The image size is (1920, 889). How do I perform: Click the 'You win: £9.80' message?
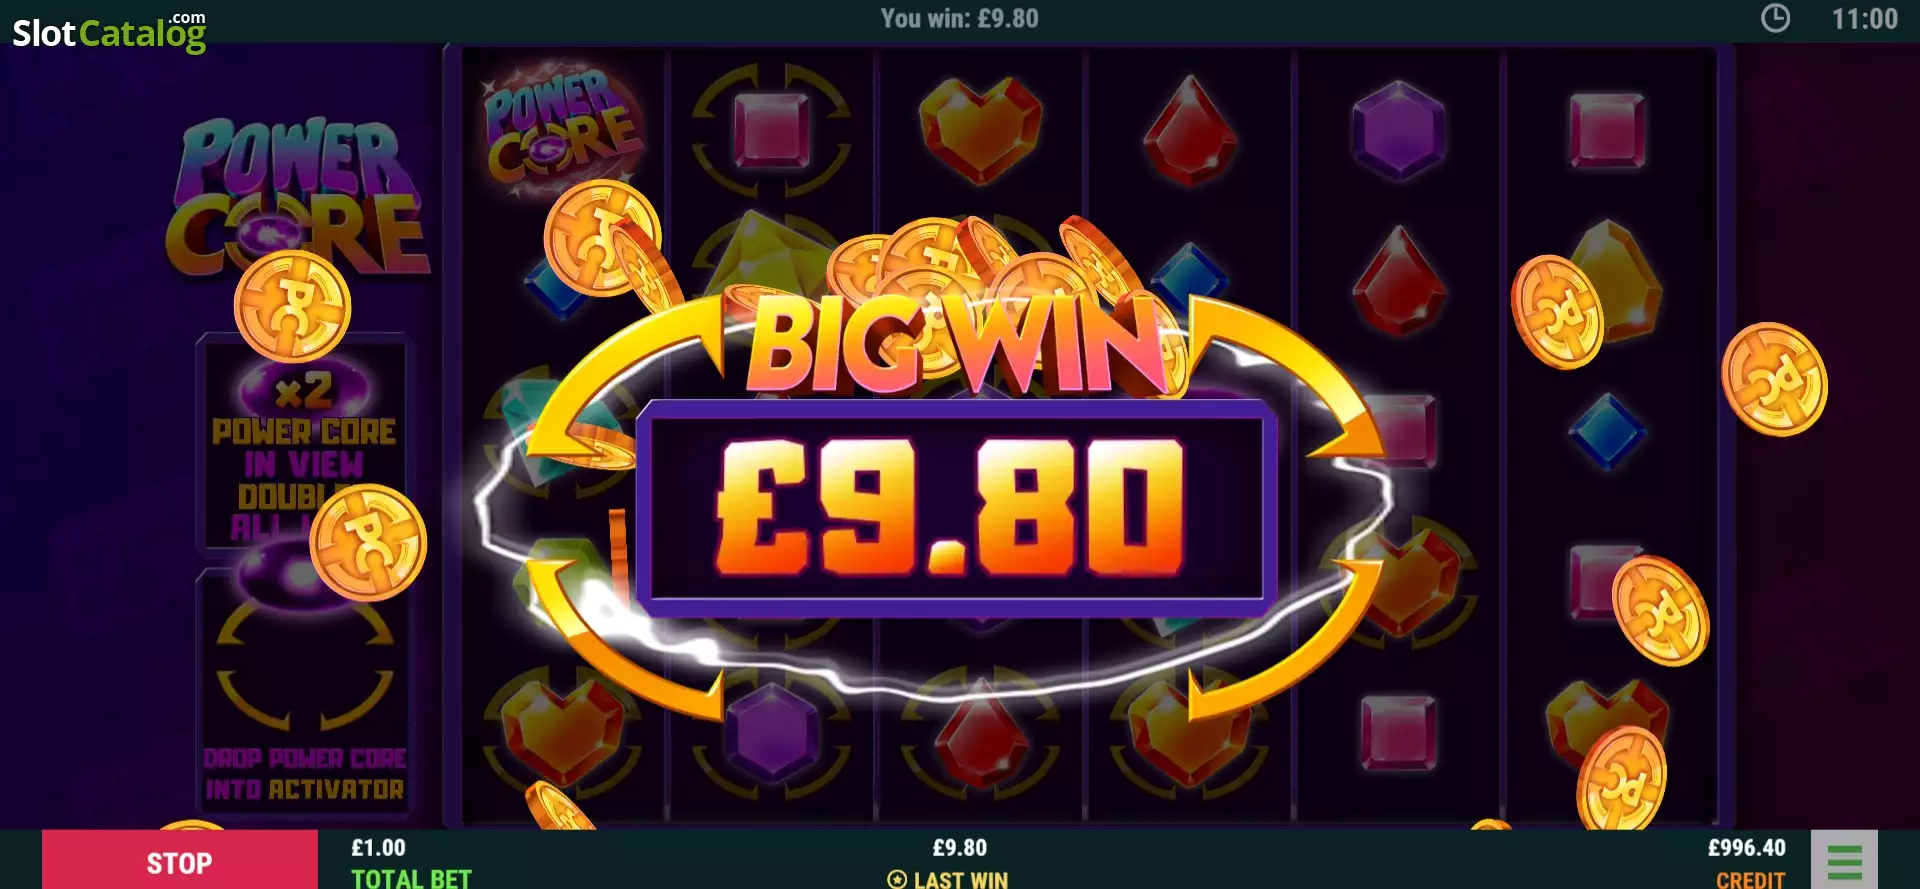tap(959, 18)
